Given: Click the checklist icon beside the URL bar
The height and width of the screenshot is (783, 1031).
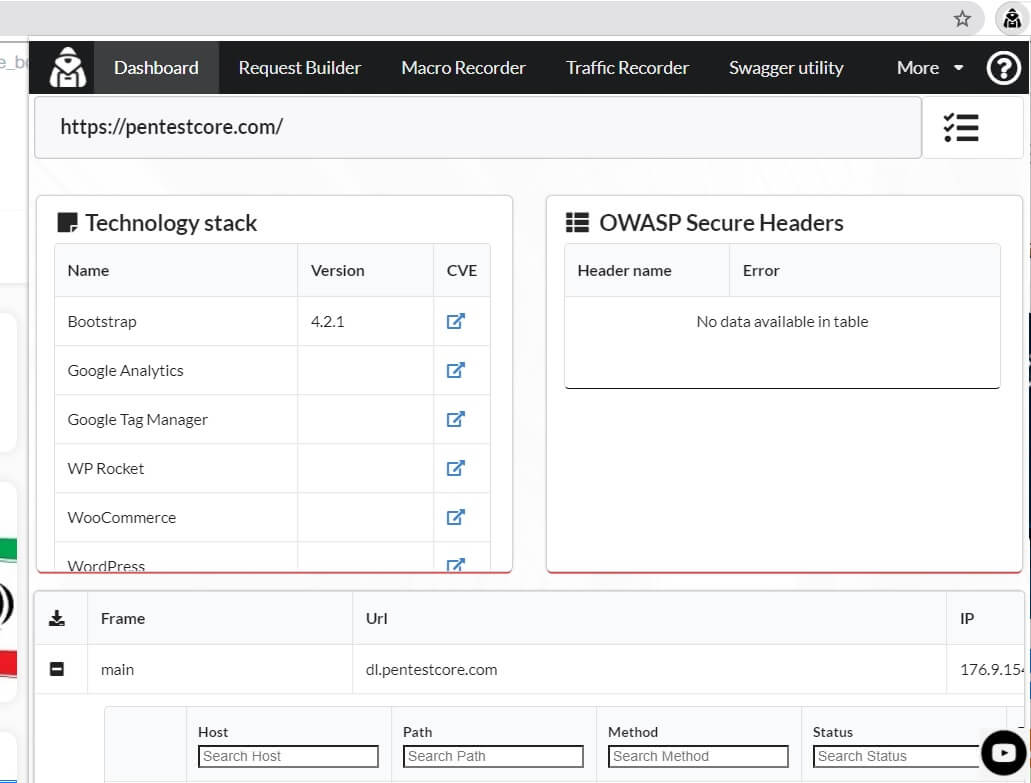Looking at the screenshot, I should (961, 128).
